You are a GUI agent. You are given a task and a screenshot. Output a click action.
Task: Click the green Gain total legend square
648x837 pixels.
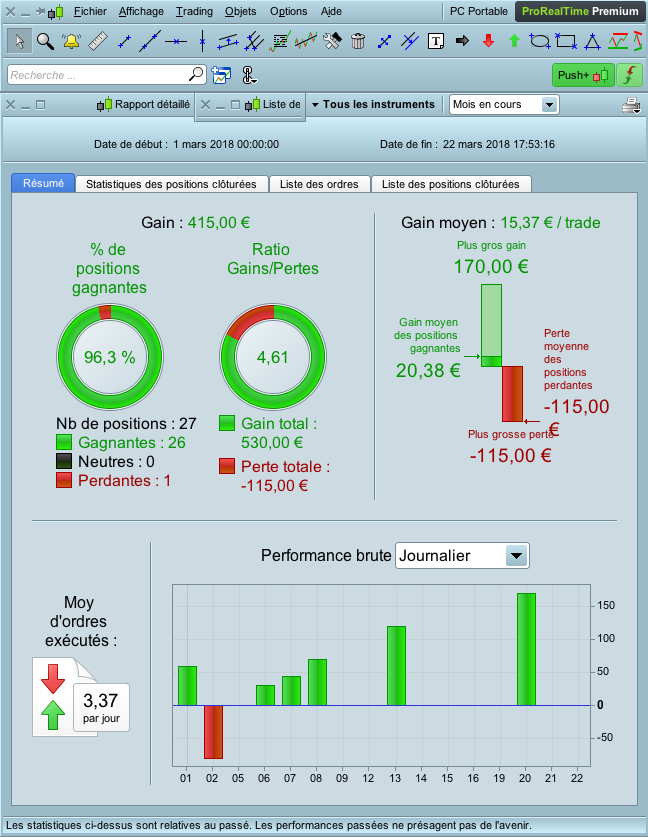(x=227, y=423)
